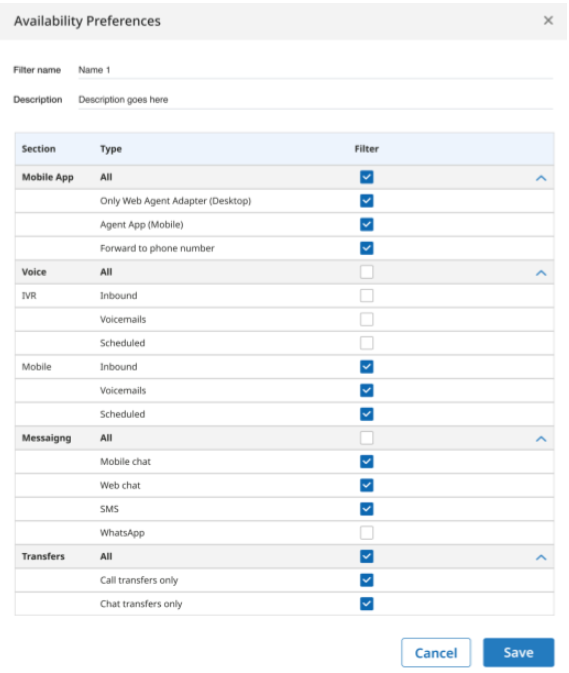Image resolution: width=569 pixels, height=673 pixels.
Task: Uncheck Forward to phone number checkbox
Action: coord(366,248)
